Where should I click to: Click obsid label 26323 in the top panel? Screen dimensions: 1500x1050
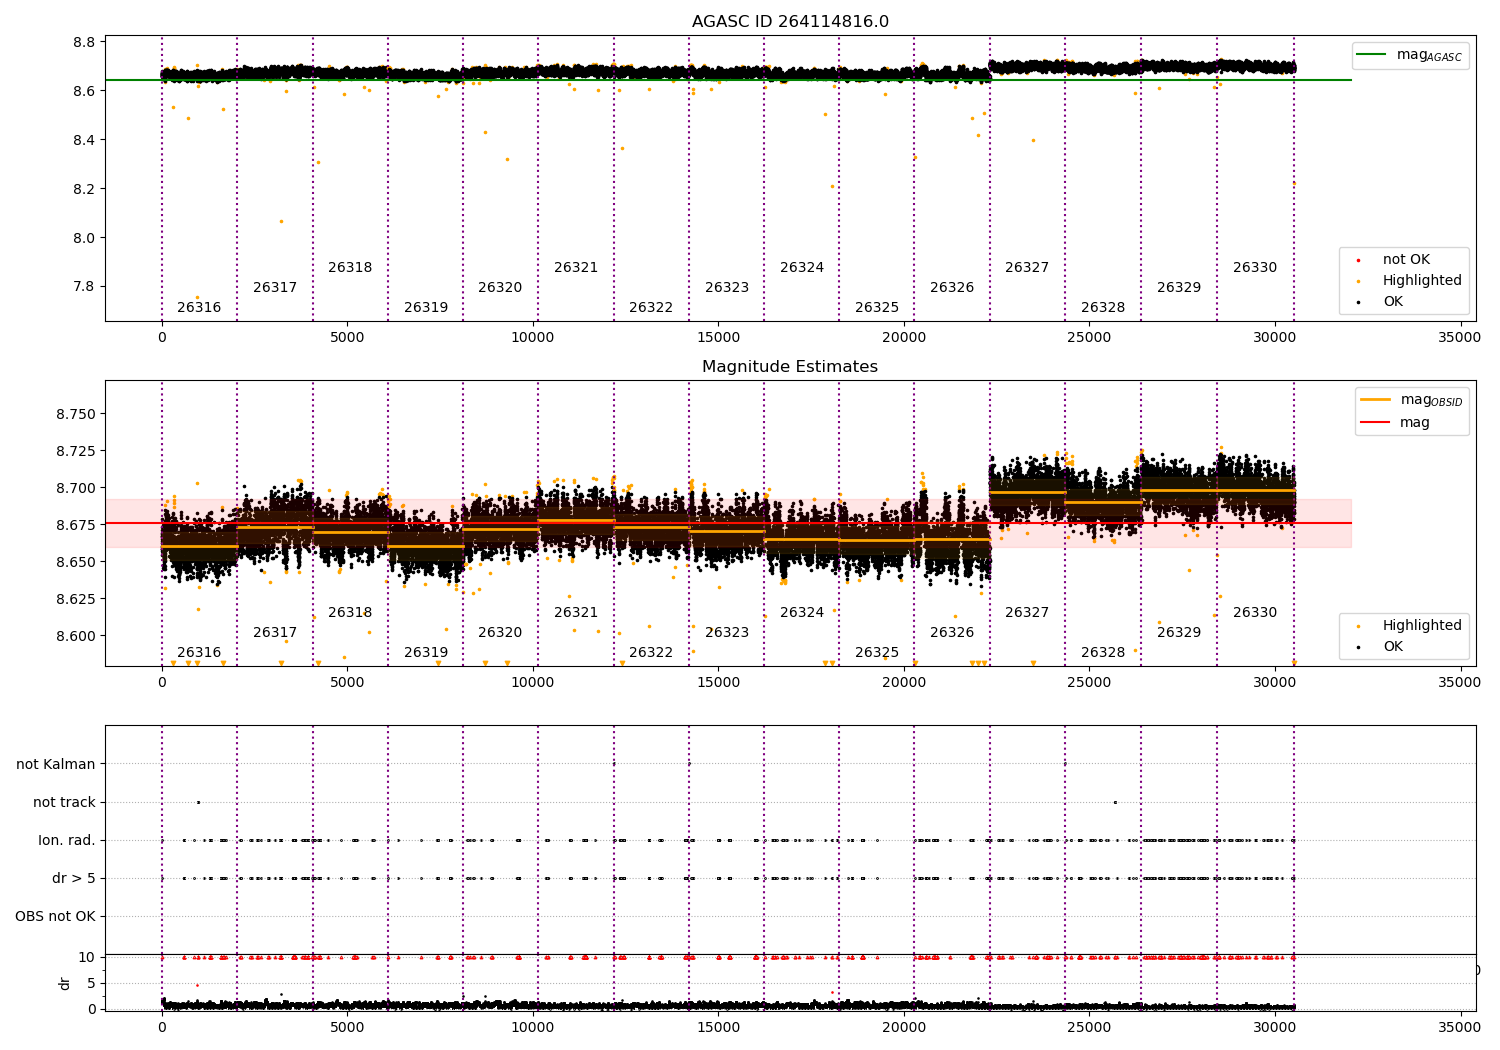pos(727,288)
